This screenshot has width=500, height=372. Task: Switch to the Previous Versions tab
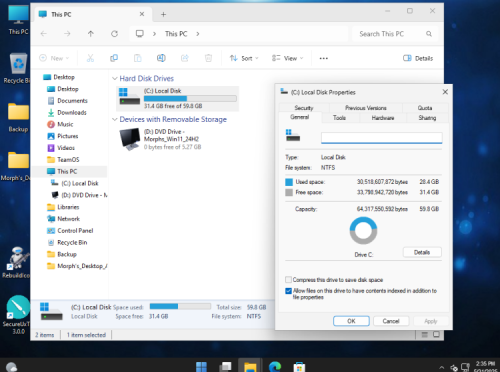pyautogui.click(x=366, y=108)
